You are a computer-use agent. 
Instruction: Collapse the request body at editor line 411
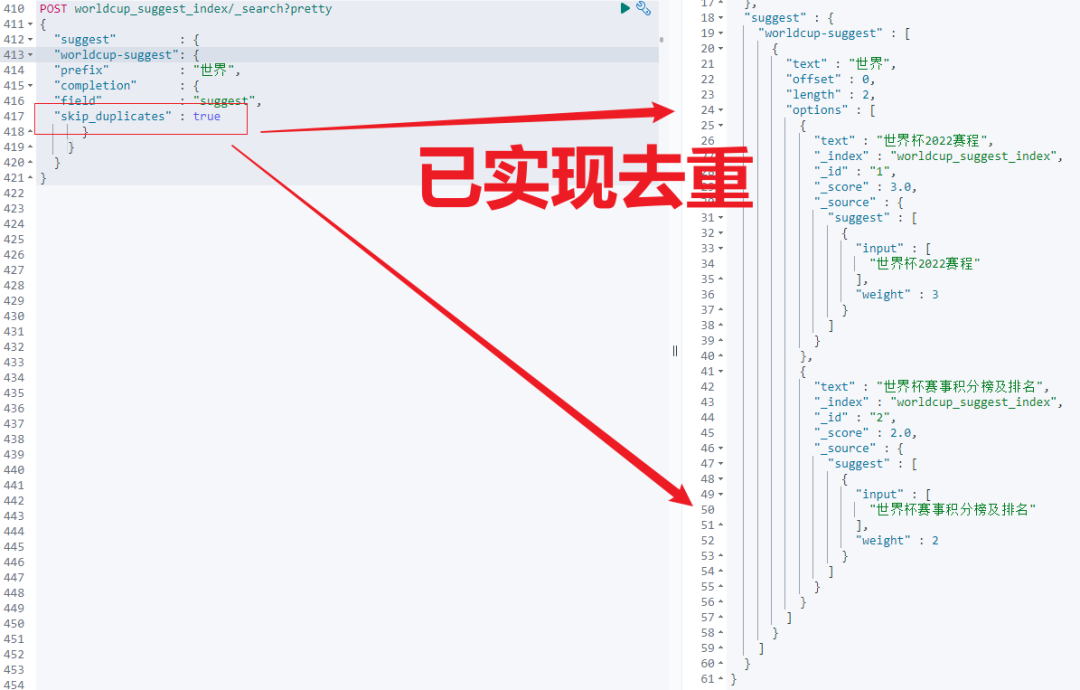(x=30, y=24)
